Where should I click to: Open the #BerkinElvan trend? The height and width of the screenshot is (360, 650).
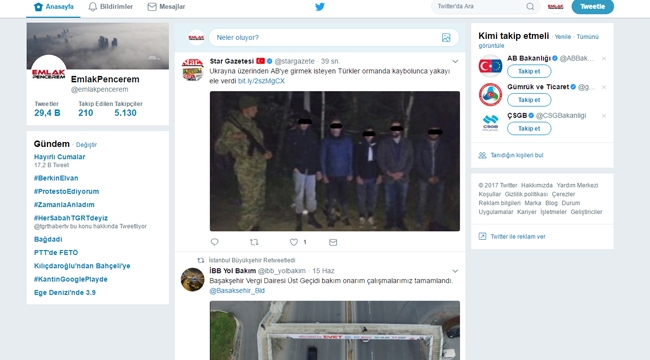[56, 178]
